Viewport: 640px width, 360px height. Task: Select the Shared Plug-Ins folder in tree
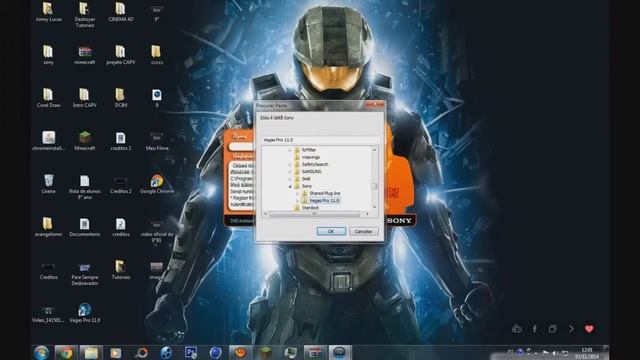324,193
